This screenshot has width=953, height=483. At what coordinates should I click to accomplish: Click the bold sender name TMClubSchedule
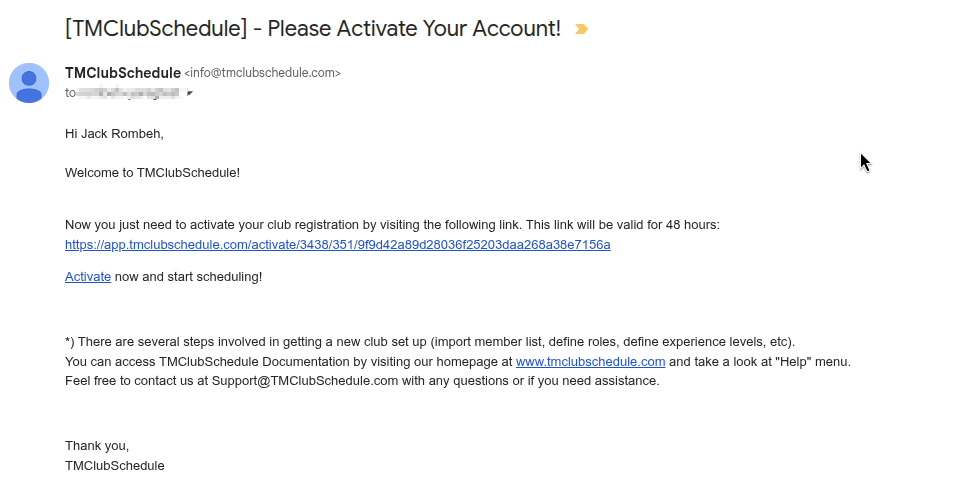pos(122,73)
